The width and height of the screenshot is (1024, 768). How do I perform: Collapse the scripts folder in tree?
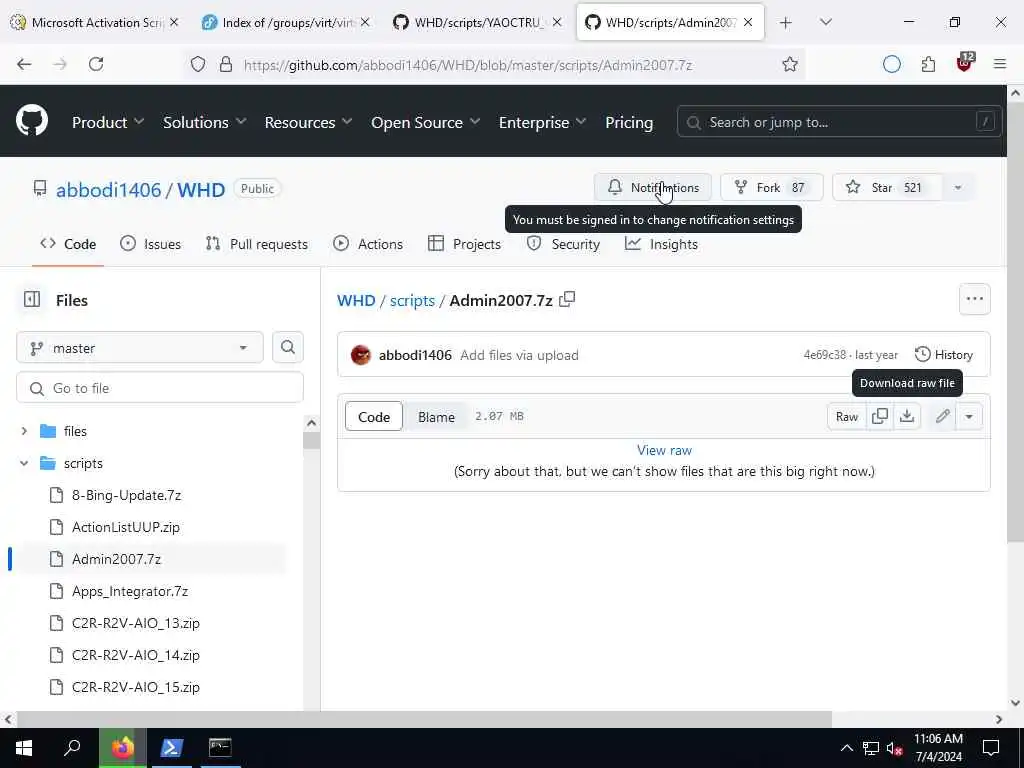(x=24, y=463)
